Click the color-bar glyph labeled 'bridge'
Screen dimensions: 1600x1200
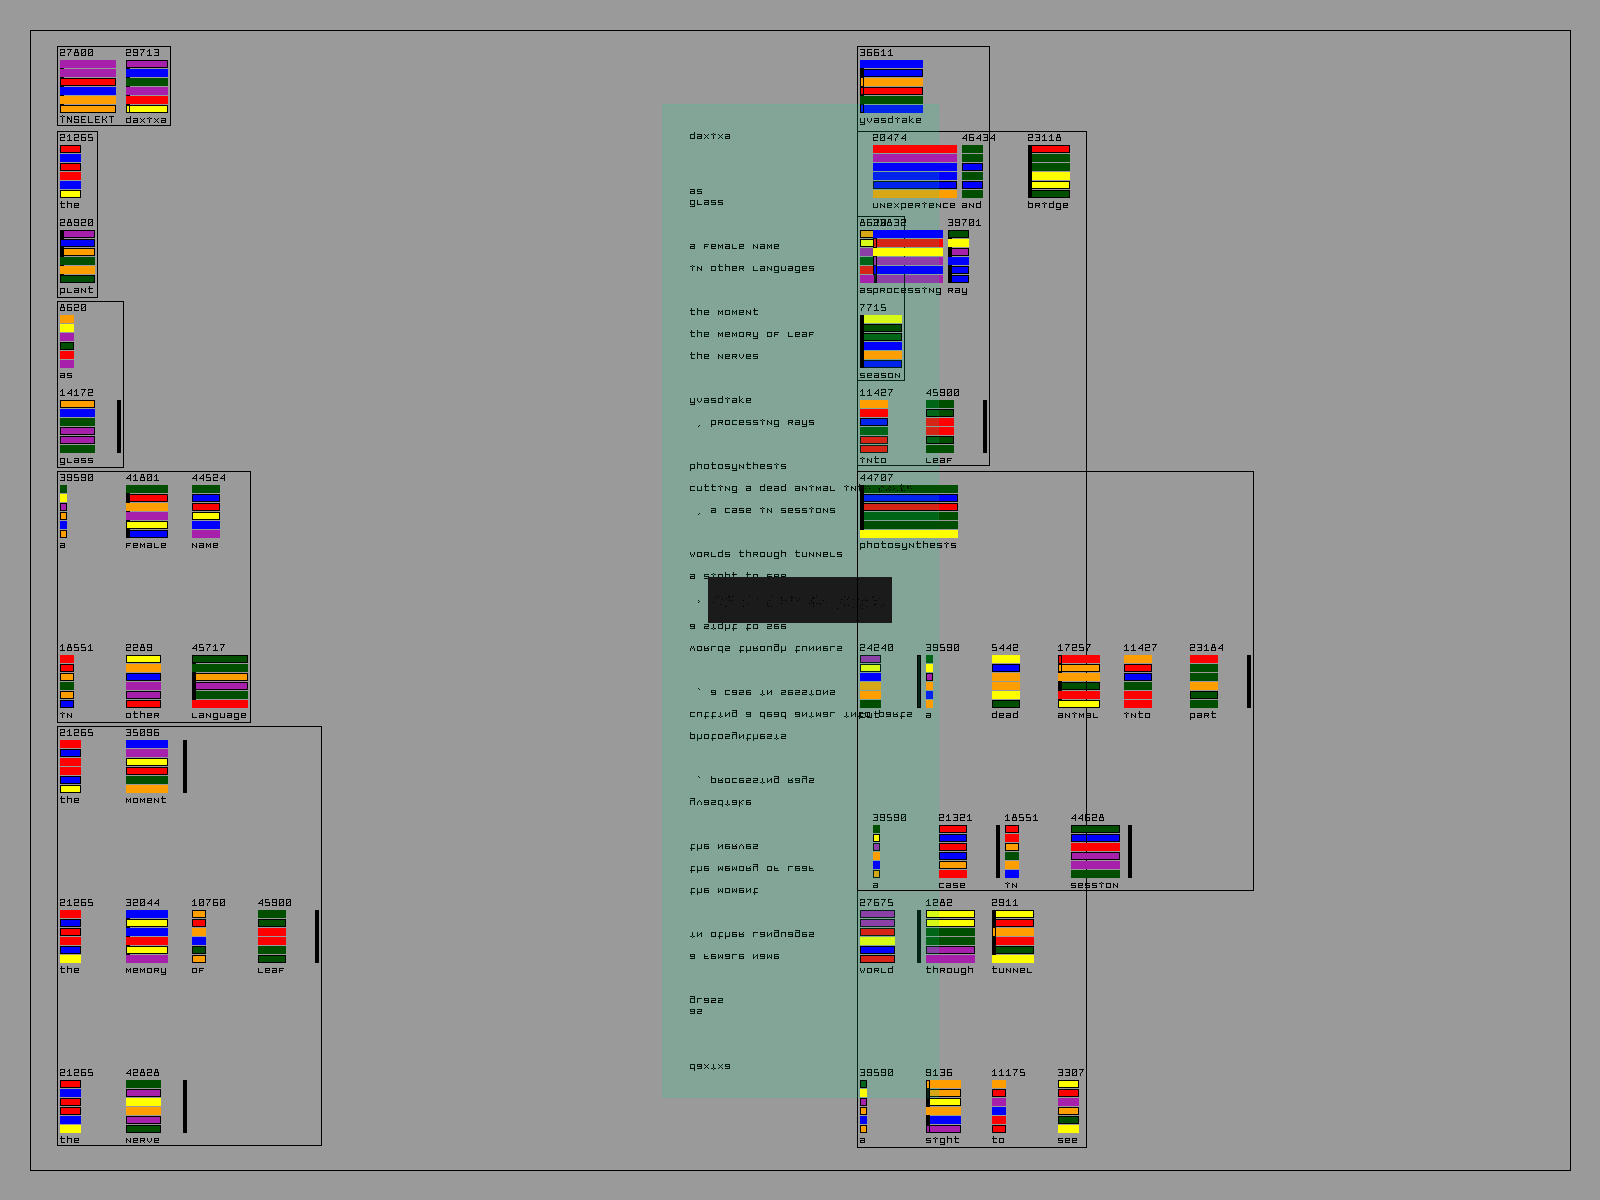tap(1049, 172)
